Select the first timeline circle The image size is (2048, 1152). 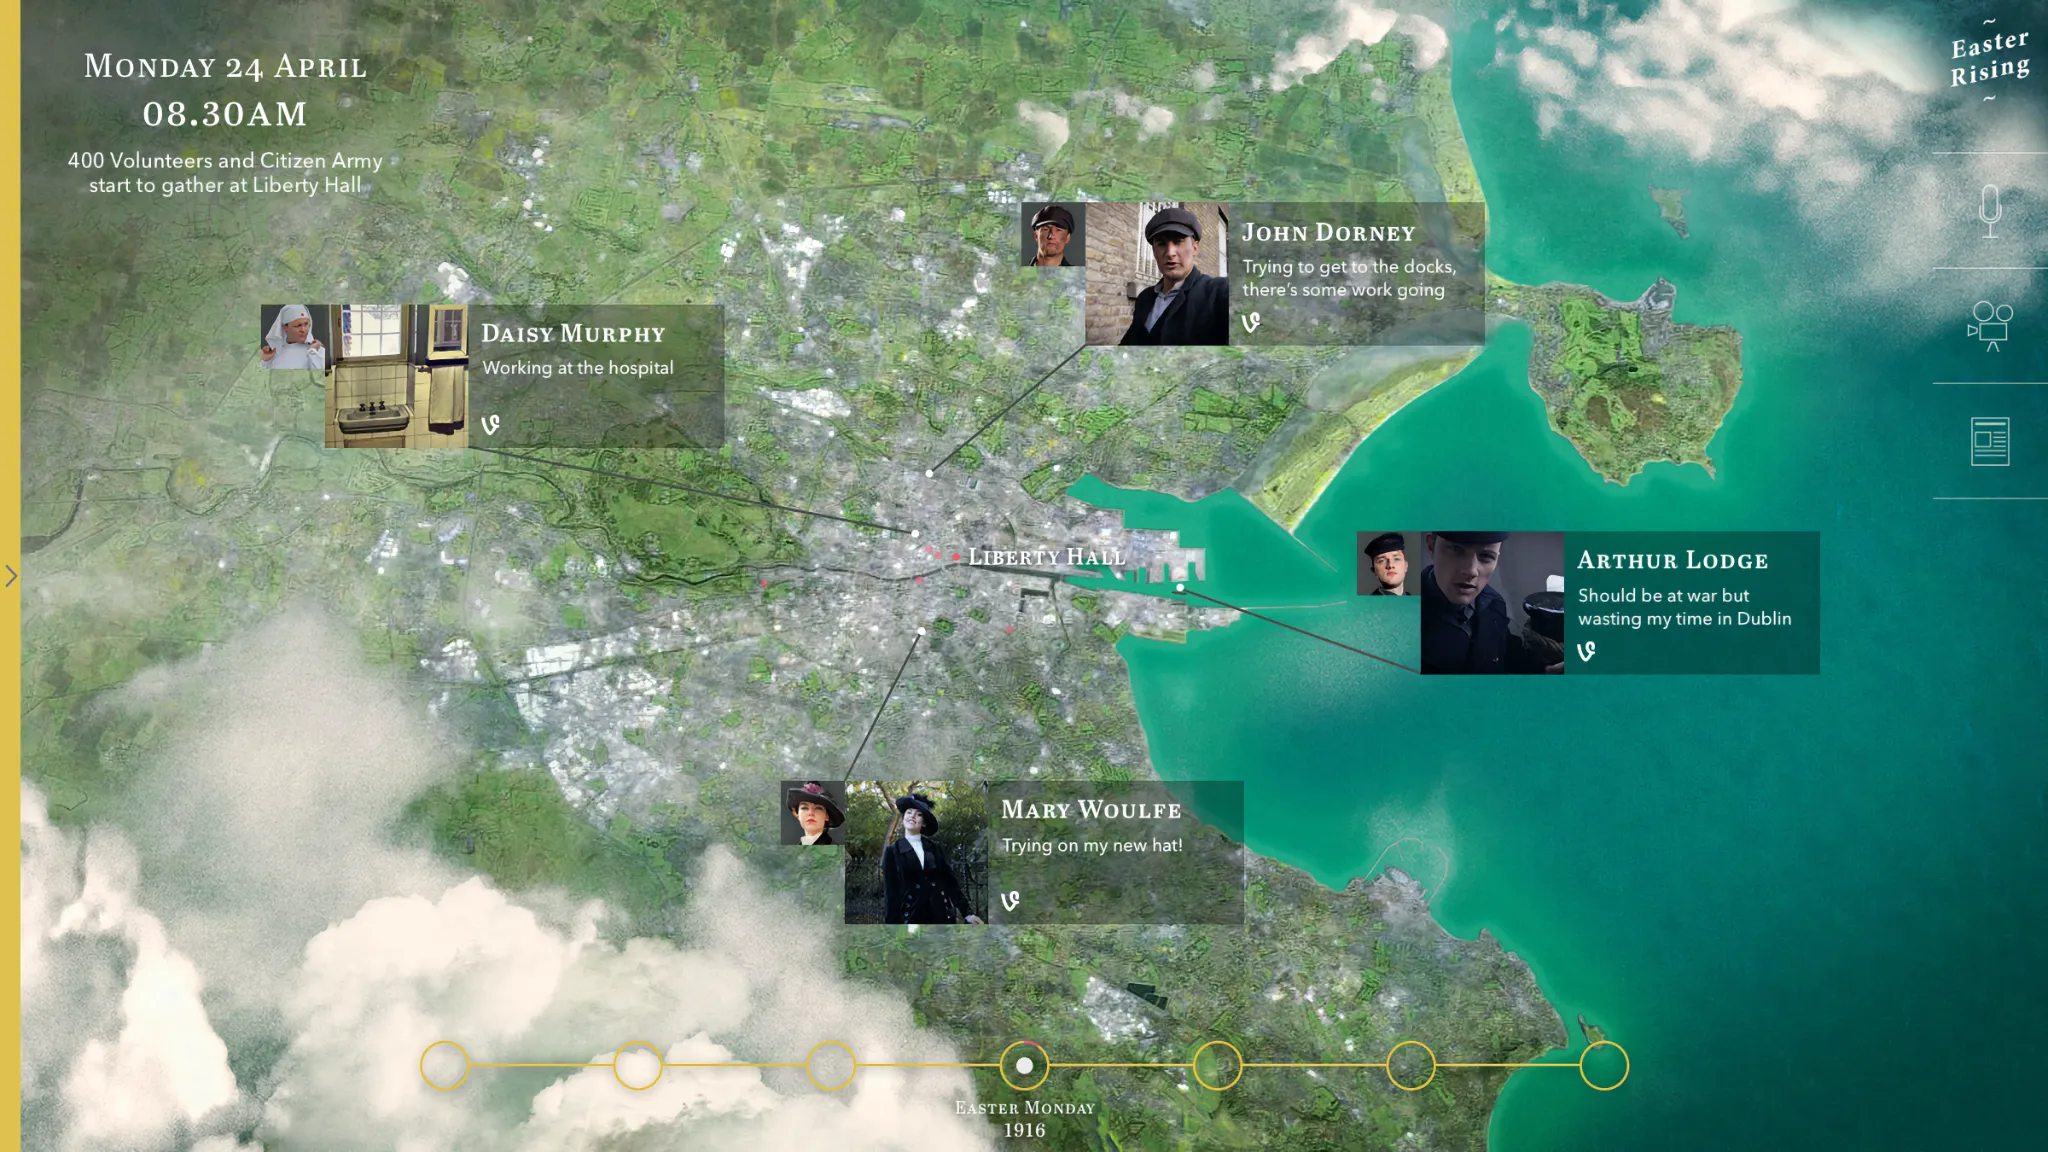[x=444, y=1066]
